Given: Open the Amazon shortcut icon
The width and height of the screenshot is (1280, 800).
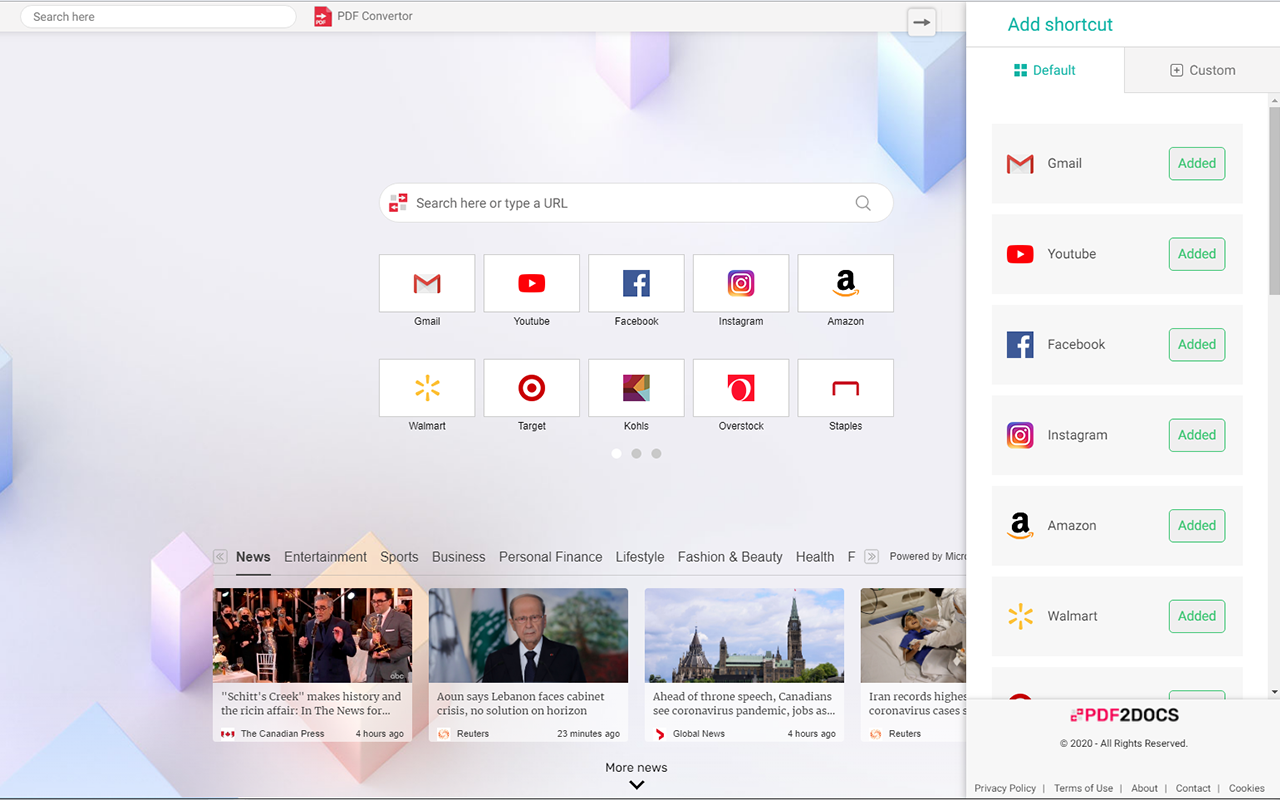Looking at the screenshot, I should [845, 283].
